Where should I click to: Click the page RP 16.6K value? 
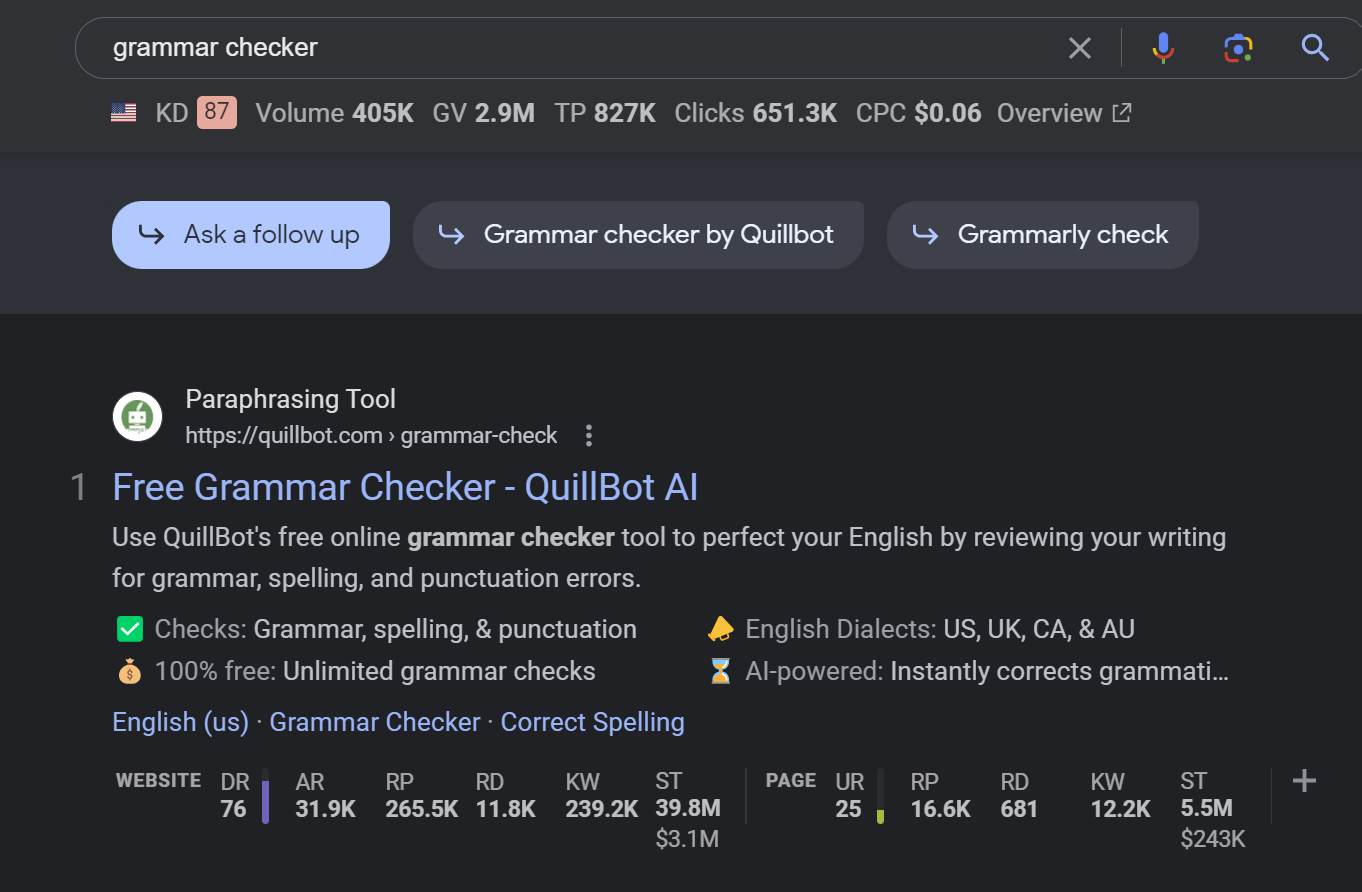point(941,808)
